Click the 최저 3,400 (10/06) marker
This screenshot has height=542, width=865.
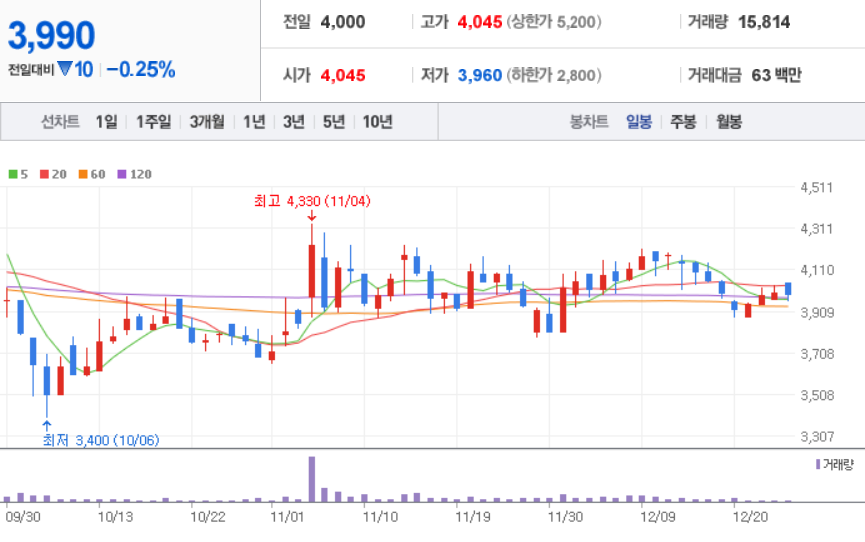tap(101, 440)
